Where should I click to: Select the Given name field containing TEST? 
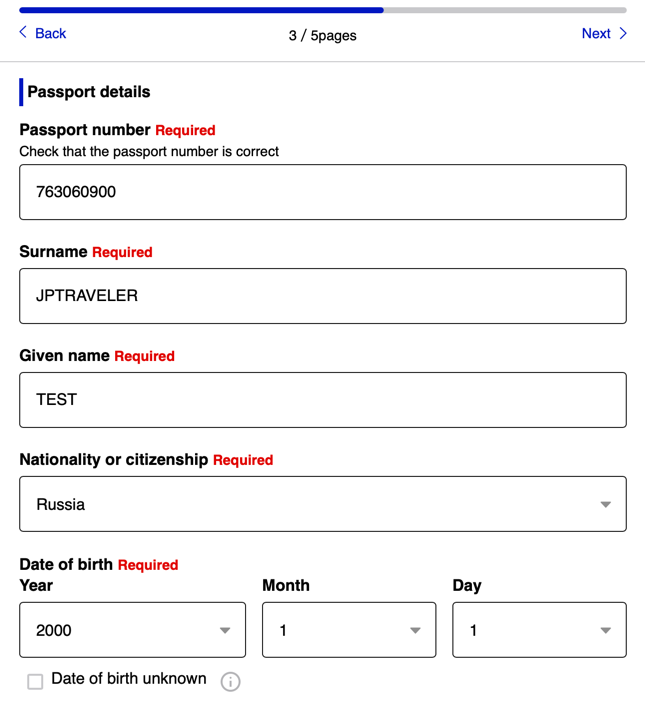click(x=322, y=400)
